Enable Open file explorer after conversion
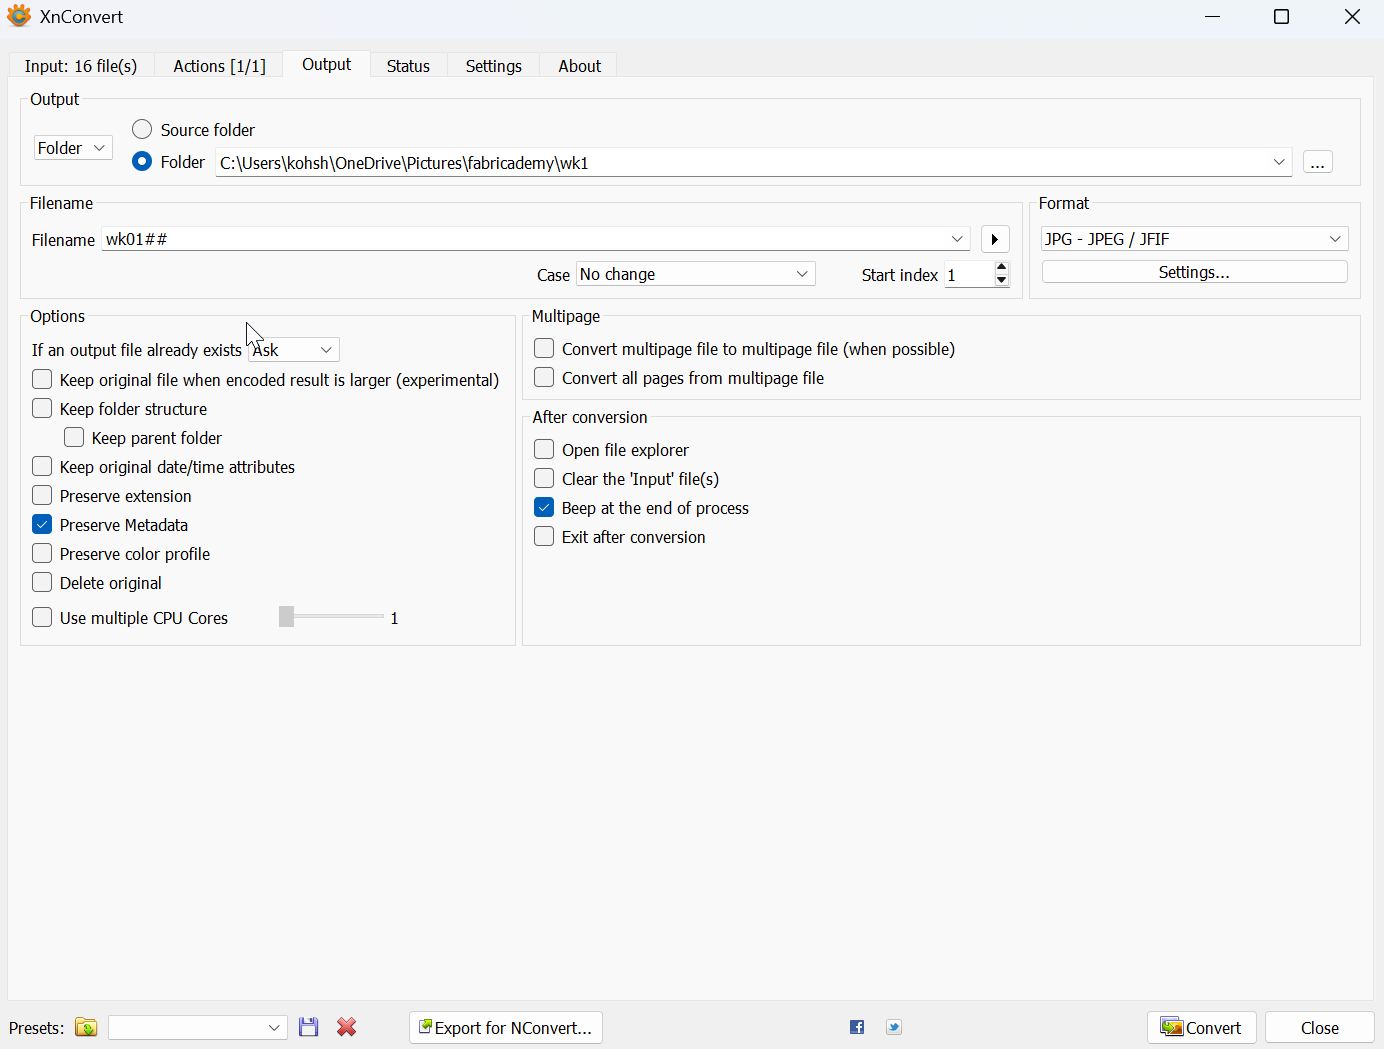The image size is (1384, 1049). (544, 449)
